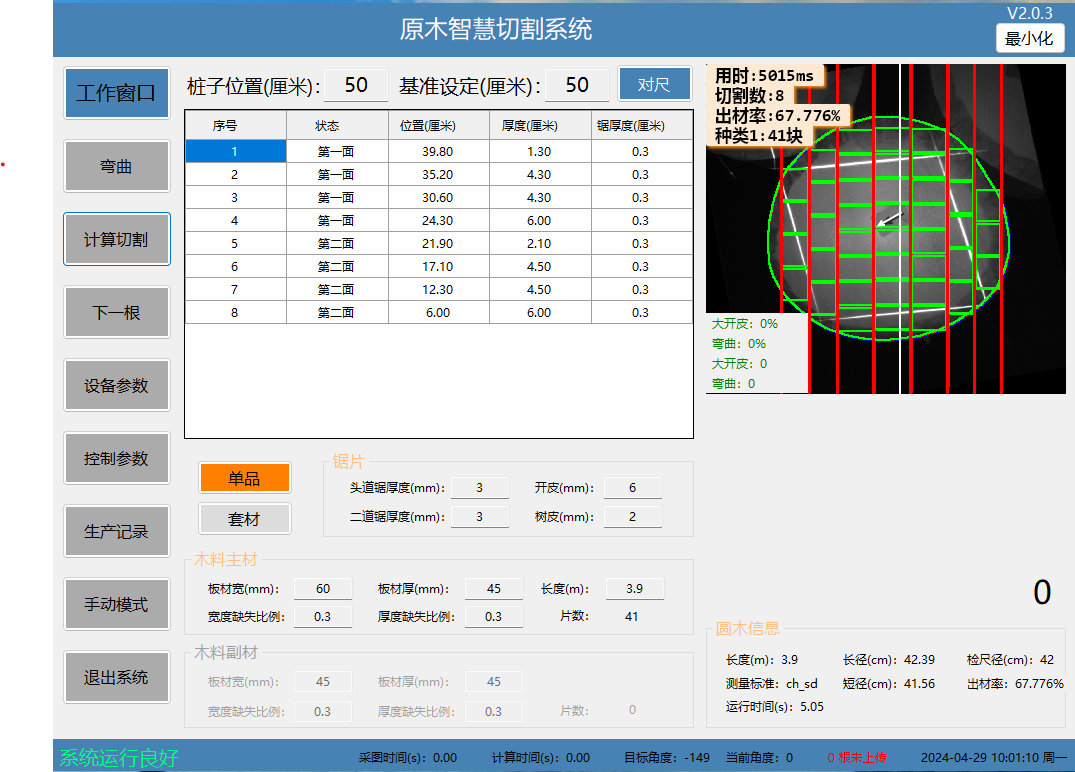This screenshot has height=772, width=1075.
Task: View 生产记录 records
Action: coord(116,532)
